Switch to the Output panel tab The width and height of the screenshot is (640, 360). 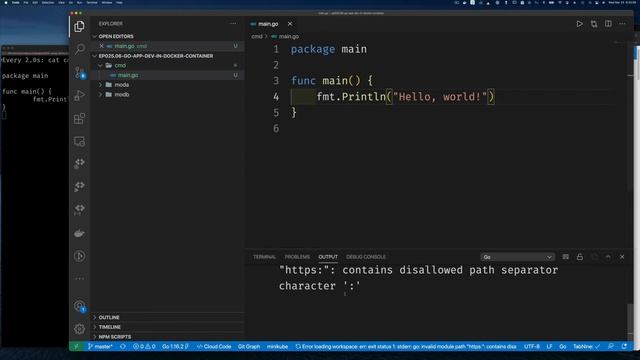click(x=328, y=257)
